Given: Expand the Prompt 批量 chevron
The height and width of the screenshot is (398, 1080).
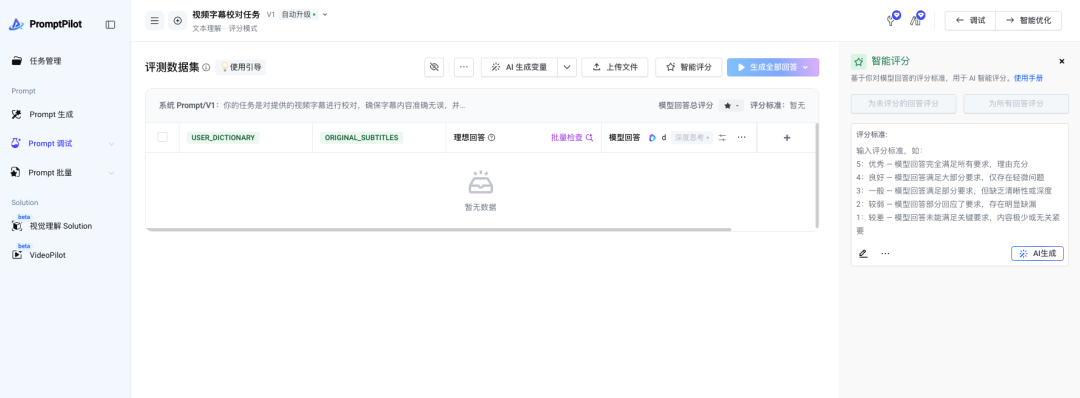Looking at the screenshot, I should point(112,173).
